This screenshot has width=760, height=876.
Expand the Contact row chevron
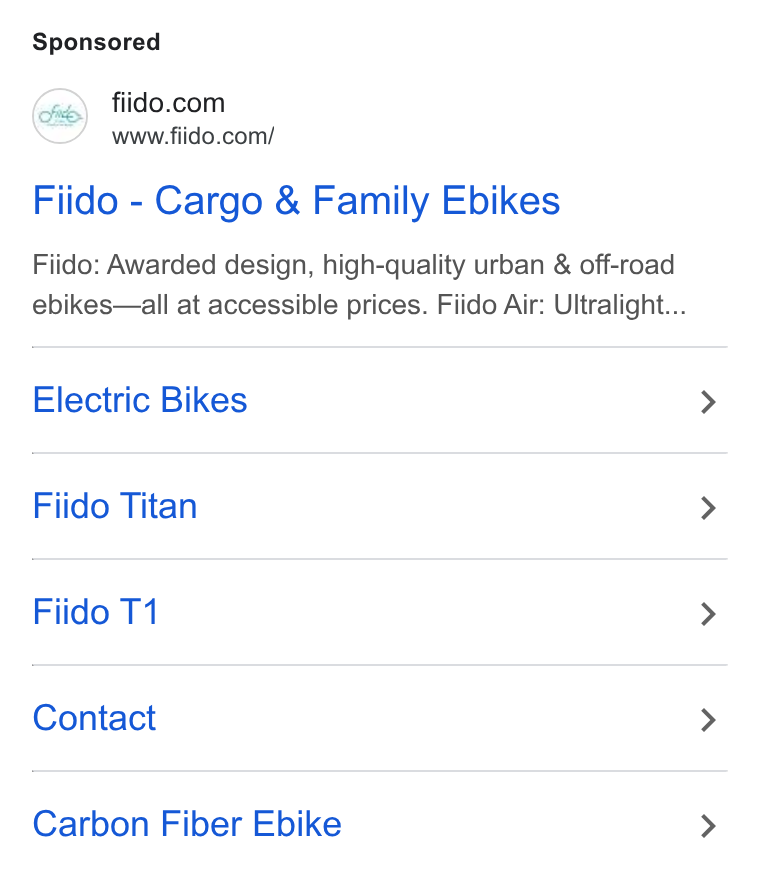tap(708, 720)
